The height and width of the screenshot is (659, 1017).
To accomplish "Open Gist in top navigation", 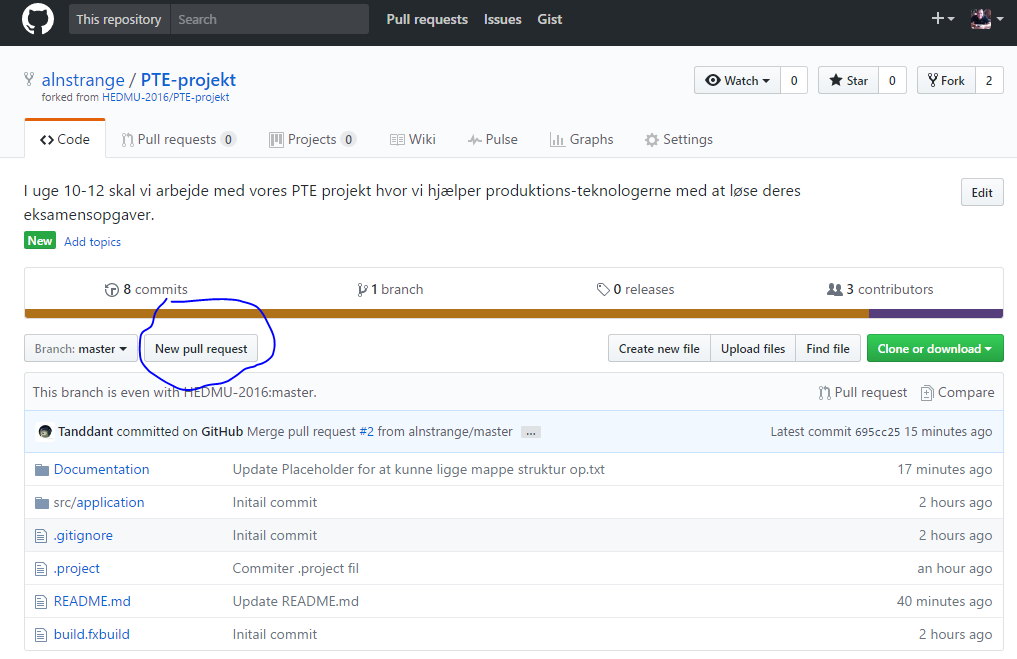I will tap(549, 19).
